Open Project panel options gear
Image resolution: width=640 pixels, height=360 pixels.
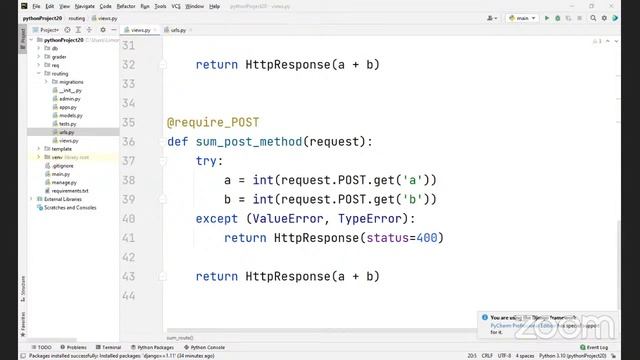coord(103,30)
